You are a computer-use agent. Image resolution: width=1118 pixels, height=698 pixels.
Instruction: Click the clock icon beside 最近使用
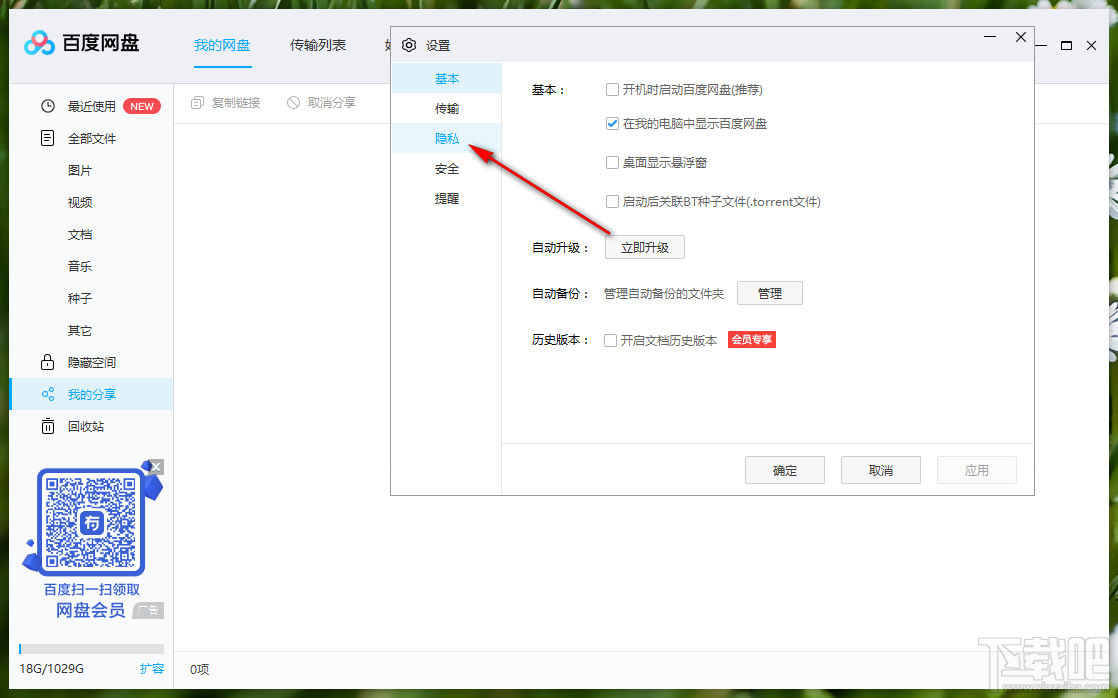tap(48, 106)
